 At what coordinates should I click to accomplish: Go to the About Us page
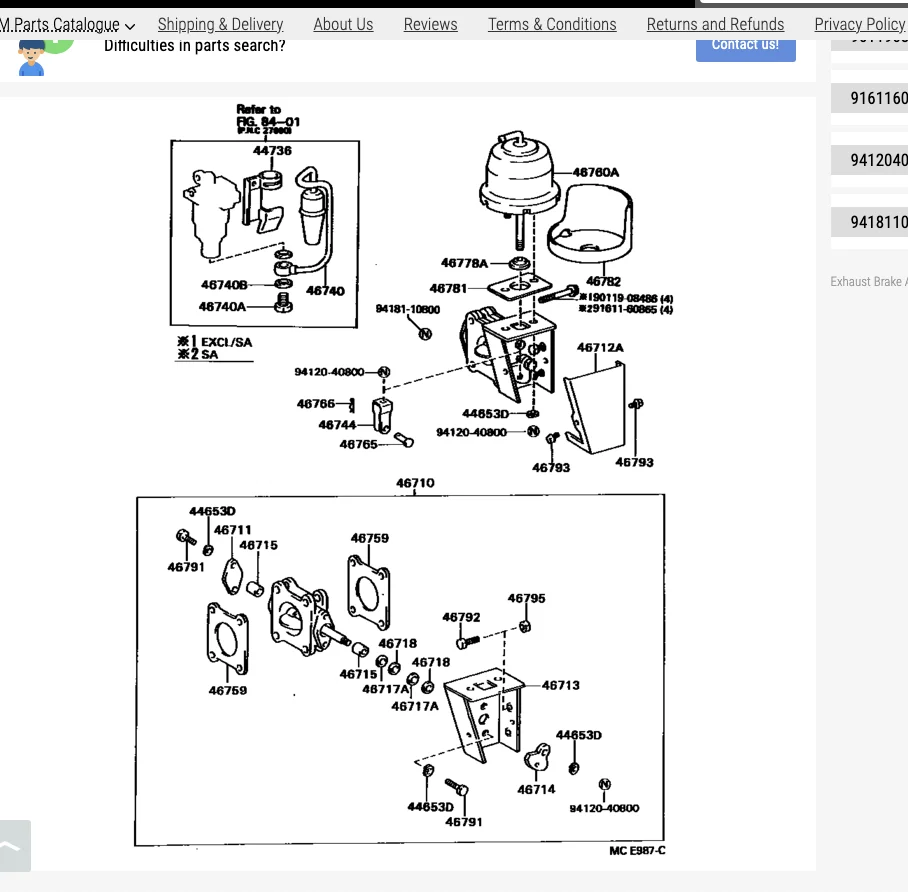click(343, 25)
